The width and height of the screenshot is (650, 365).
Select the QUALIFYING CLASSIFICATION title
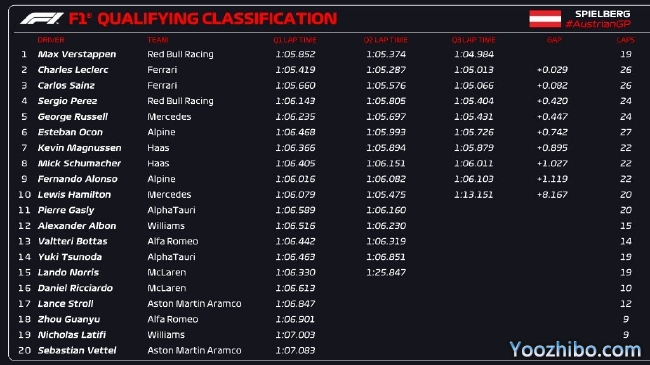pyautogui.click(x=217, y=19)
